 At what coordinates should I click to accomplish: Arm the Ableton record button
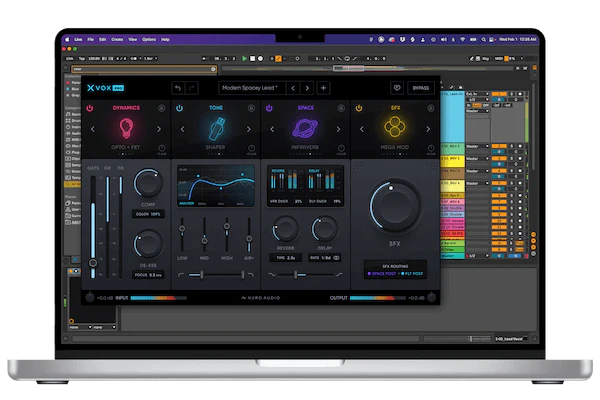260,59
